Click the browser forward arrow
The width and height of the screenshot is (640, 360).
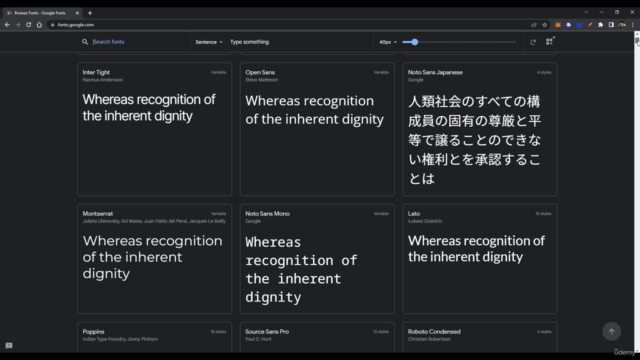click(18, 25)
